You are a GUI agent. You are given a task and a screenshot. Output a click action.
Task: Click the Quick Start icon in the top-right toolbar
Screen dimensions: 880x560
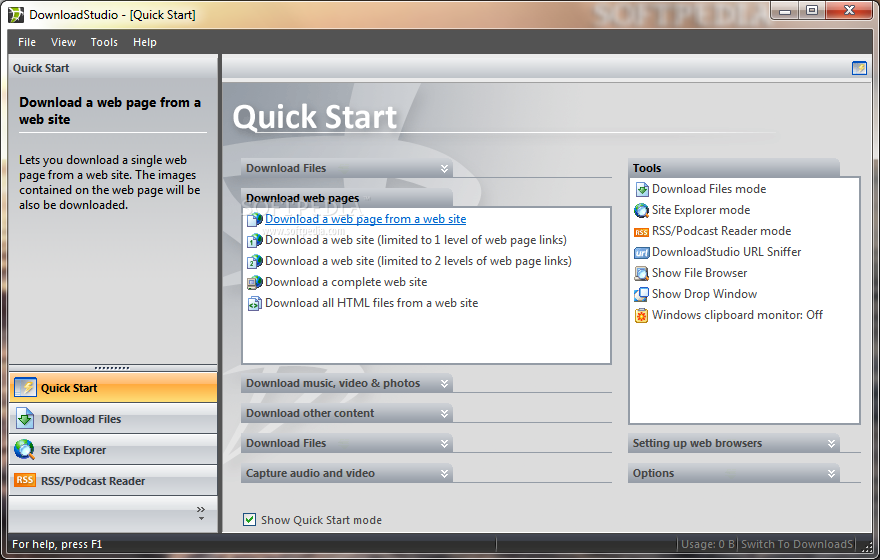pos(859,68)
